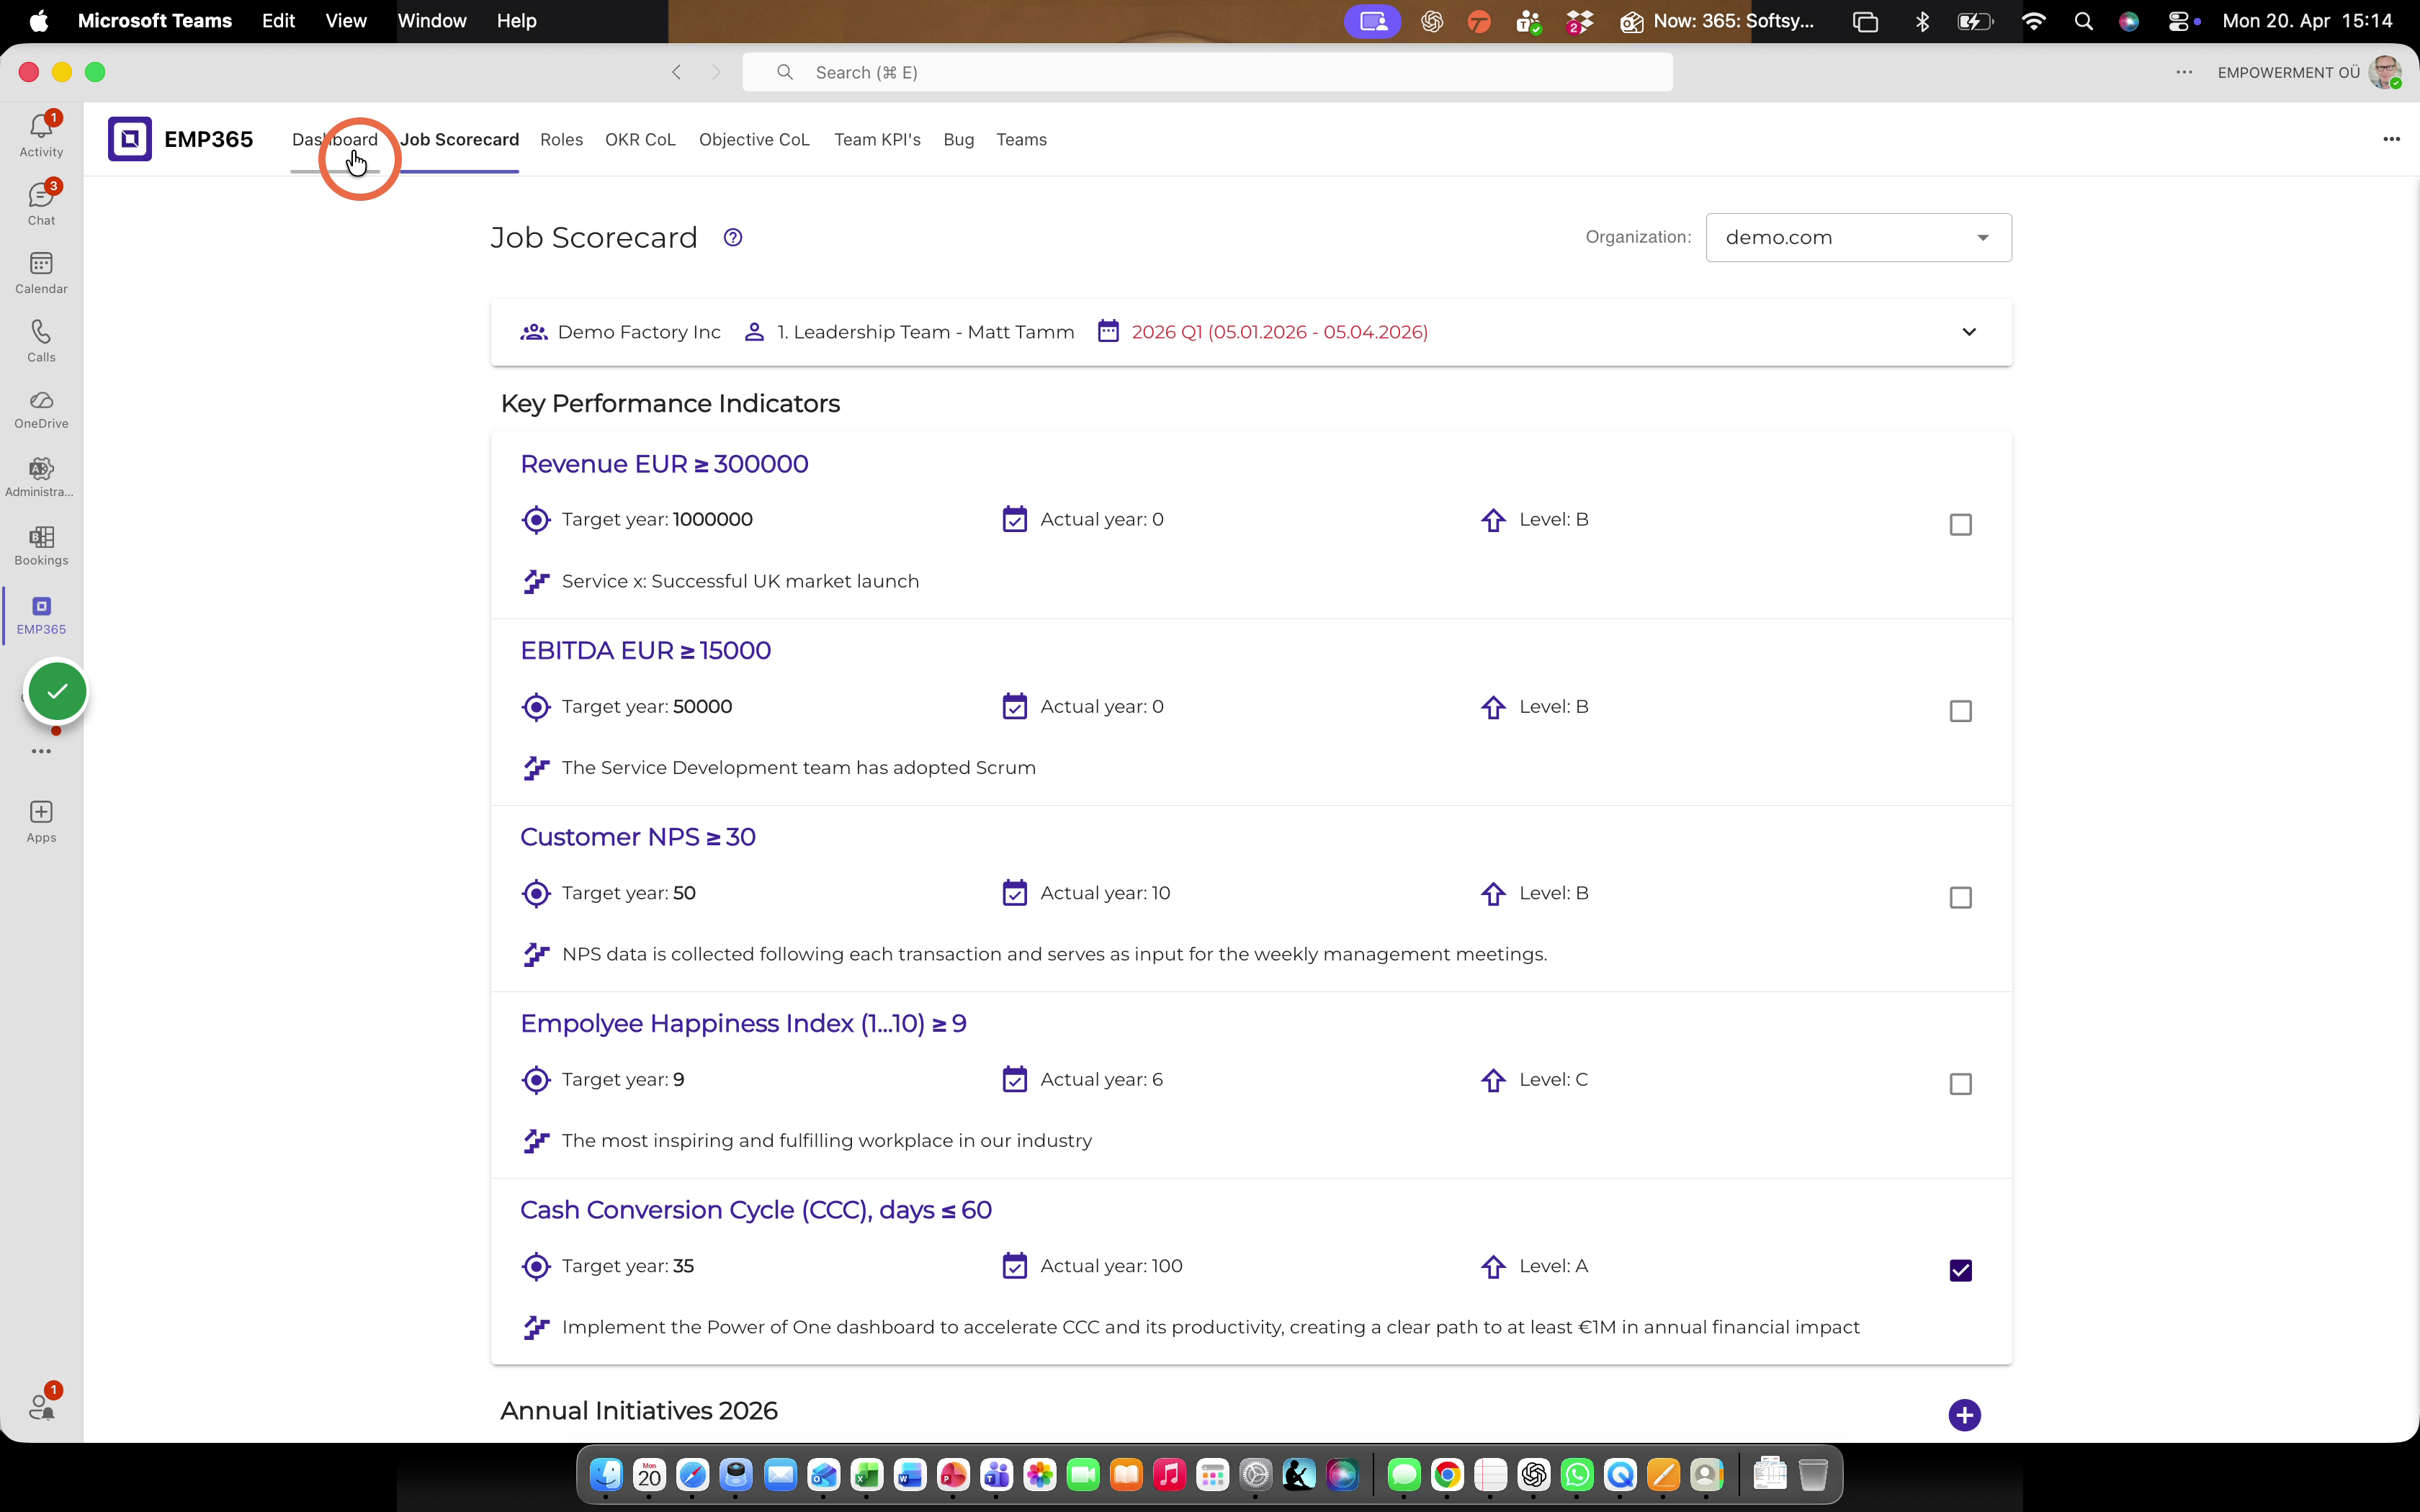Open EBITDA EUR ≥ 15000 KPI link
This screenshot has width=2420, height=1512.
tap(645, 651)
